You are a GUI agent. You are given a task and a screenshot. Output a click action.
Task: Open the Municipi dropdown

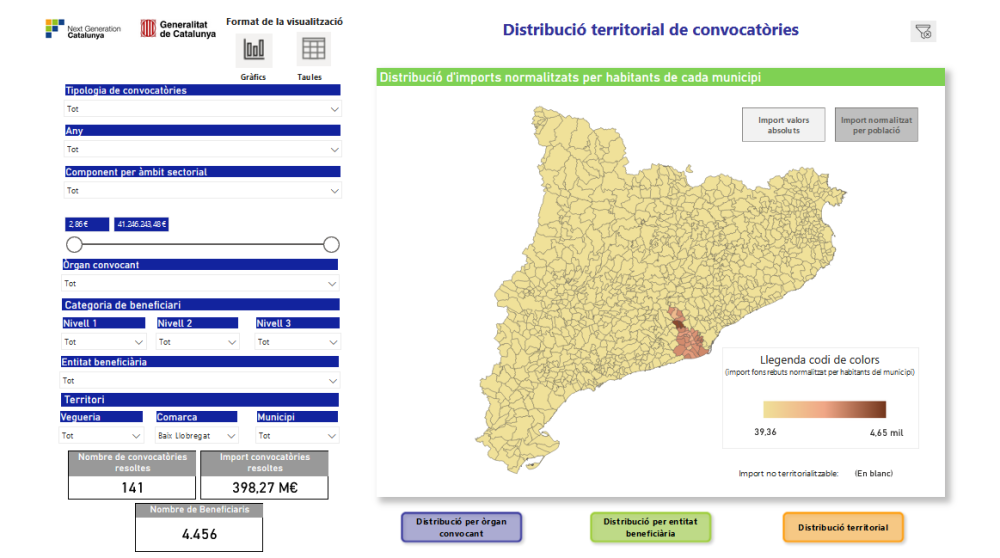[x=297, y=436]
